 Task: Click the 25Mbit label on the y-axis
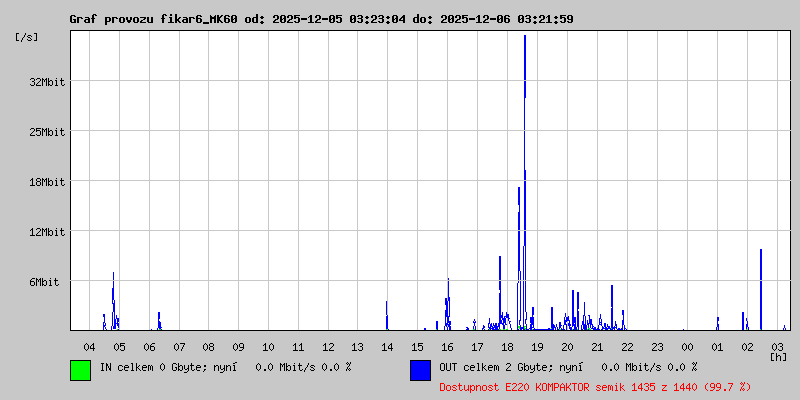pos(47,132)
